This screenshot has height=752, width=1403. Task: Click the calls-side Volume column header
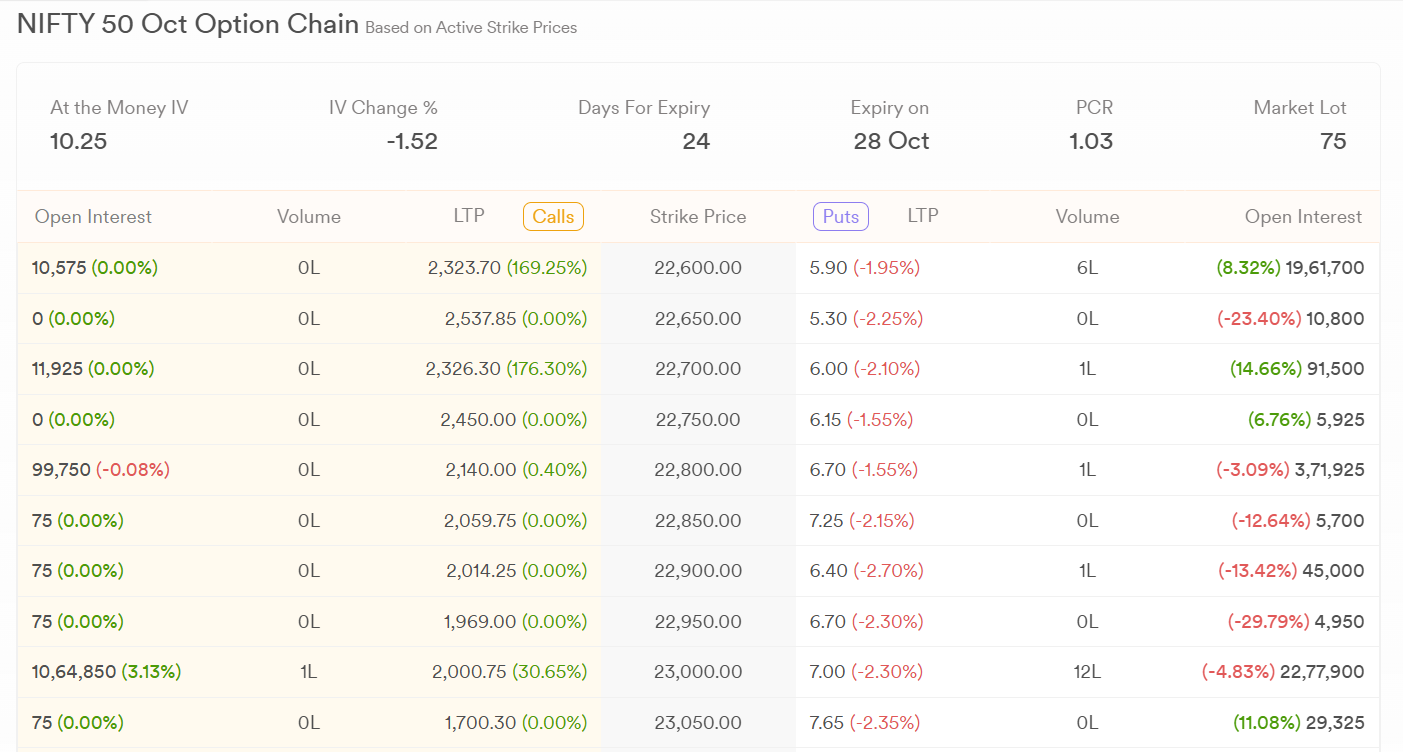click(308, 217)
